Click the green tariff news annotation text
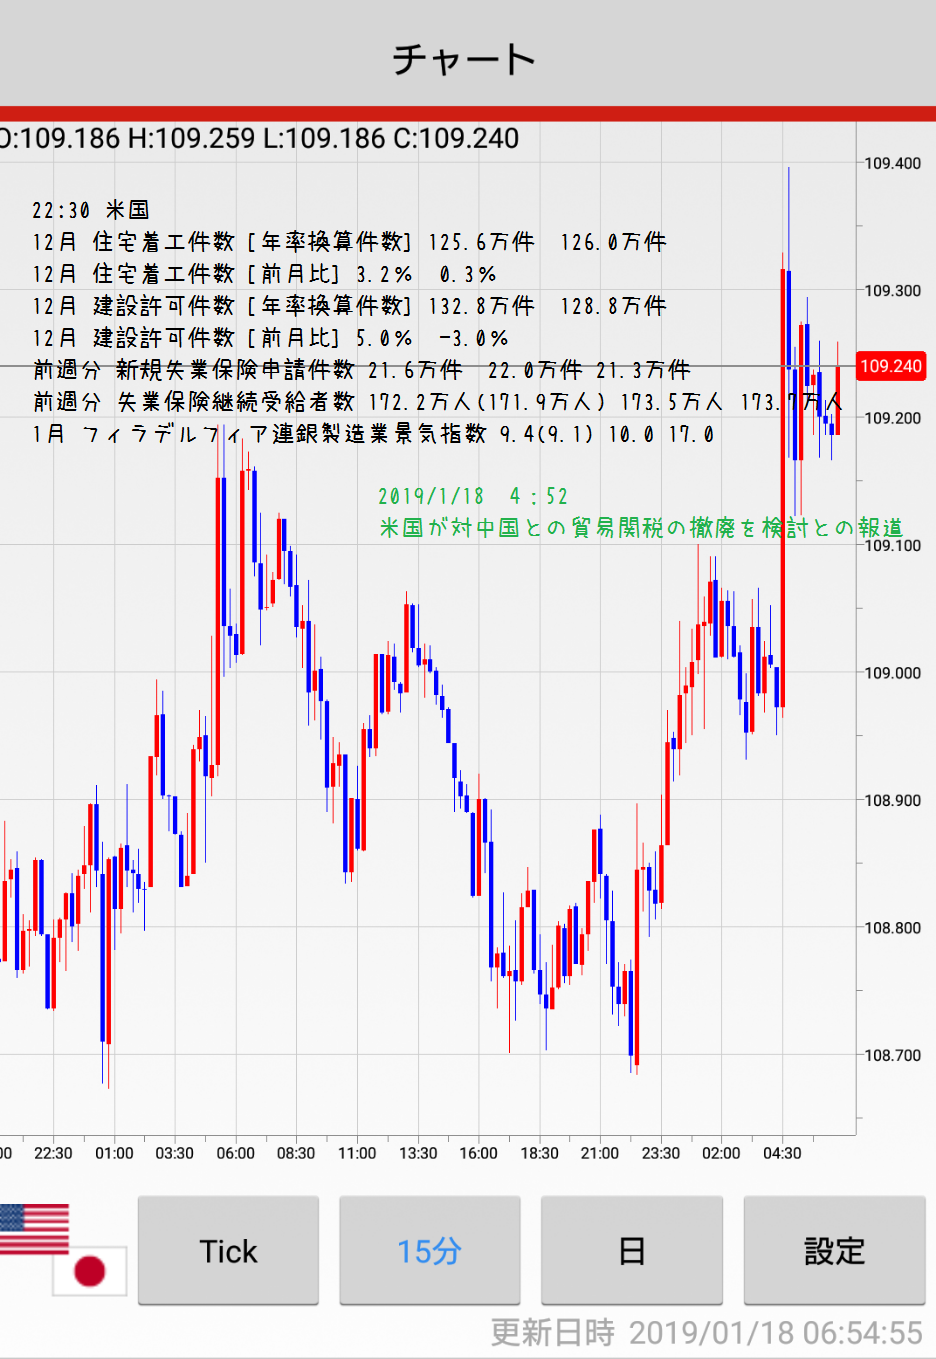This screenshot has height=1359, width=936. tap(640, 527)
